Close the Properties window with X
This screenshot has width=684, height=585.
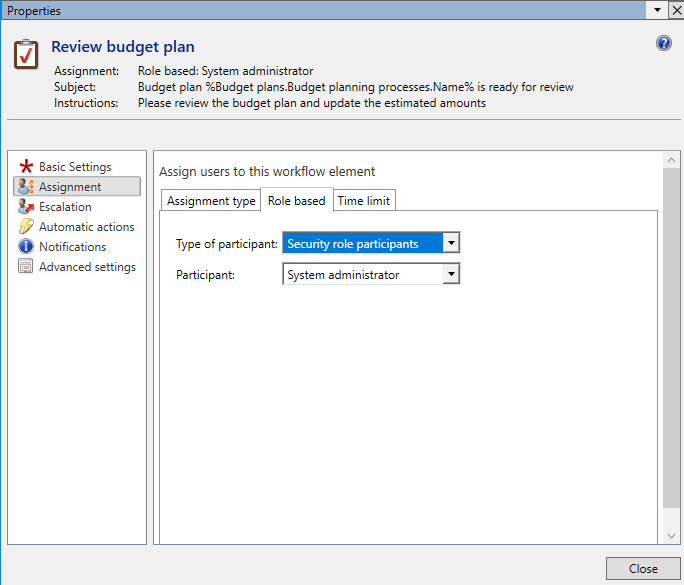tap(675, 9)
